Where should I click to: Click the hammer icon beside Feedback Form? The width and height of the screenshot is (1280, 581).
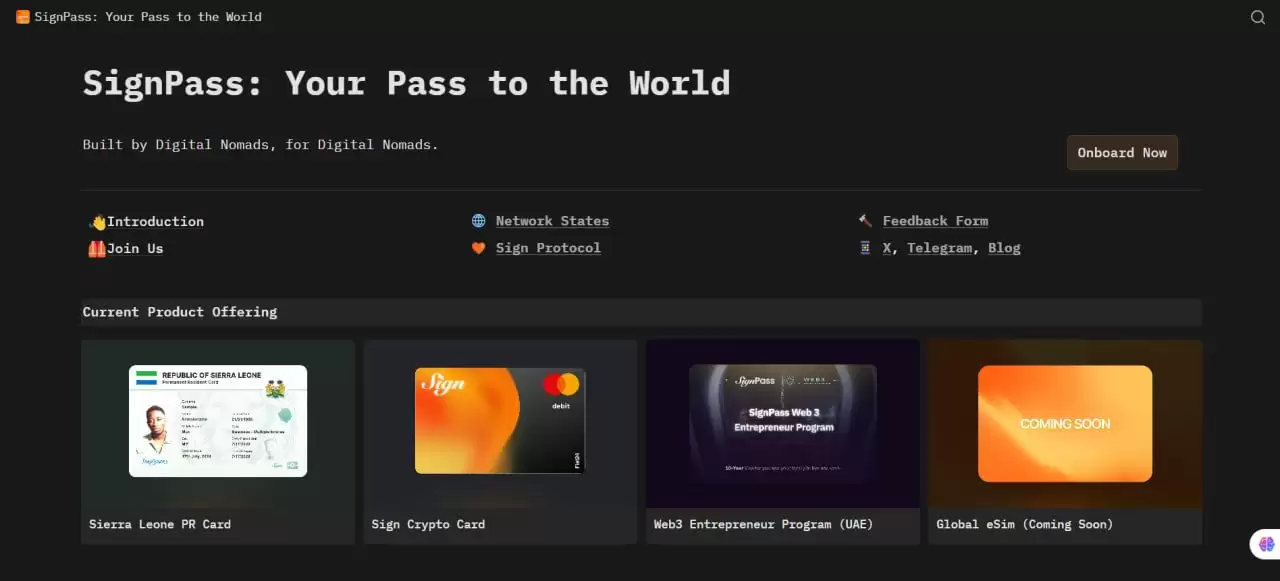point(865,221)
